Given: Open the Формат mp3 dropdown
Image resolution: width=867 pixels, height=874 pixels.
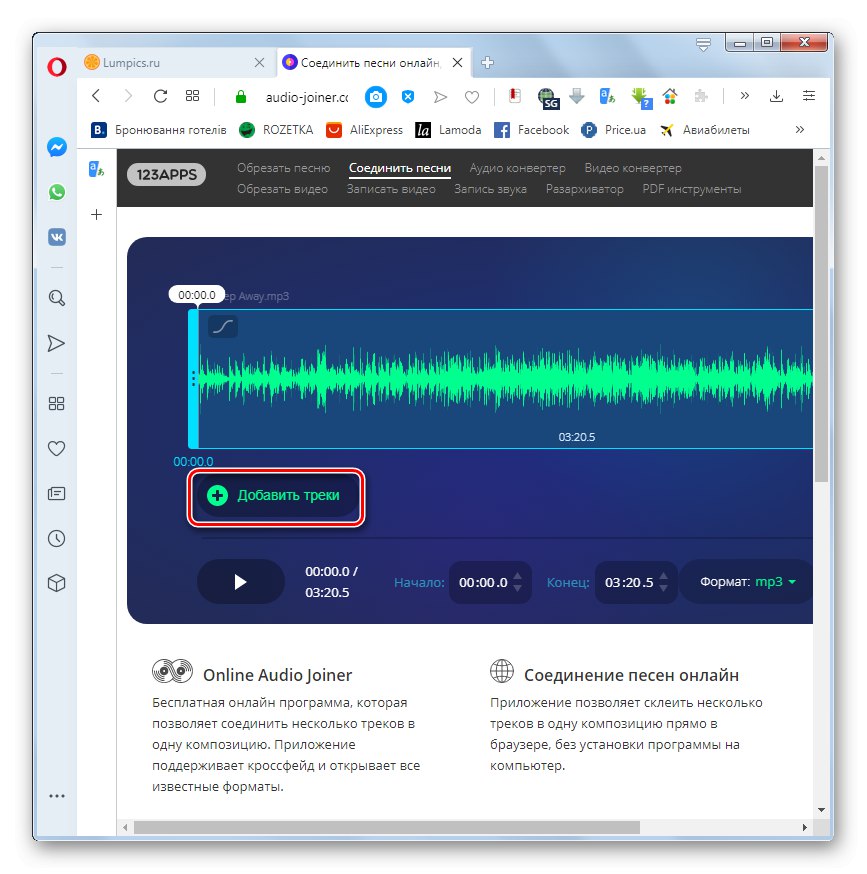Looking at the screenshot, I should tap(747, 582).
